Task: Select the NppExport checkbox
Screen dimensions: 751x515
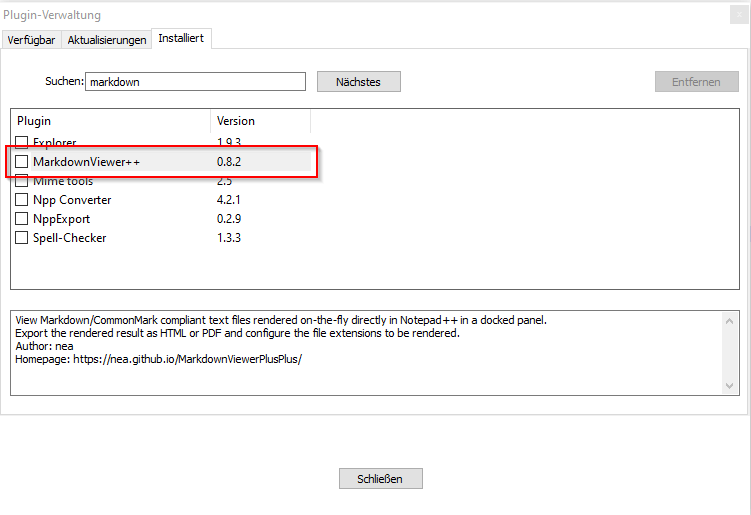Action: [x=22, y=219]
